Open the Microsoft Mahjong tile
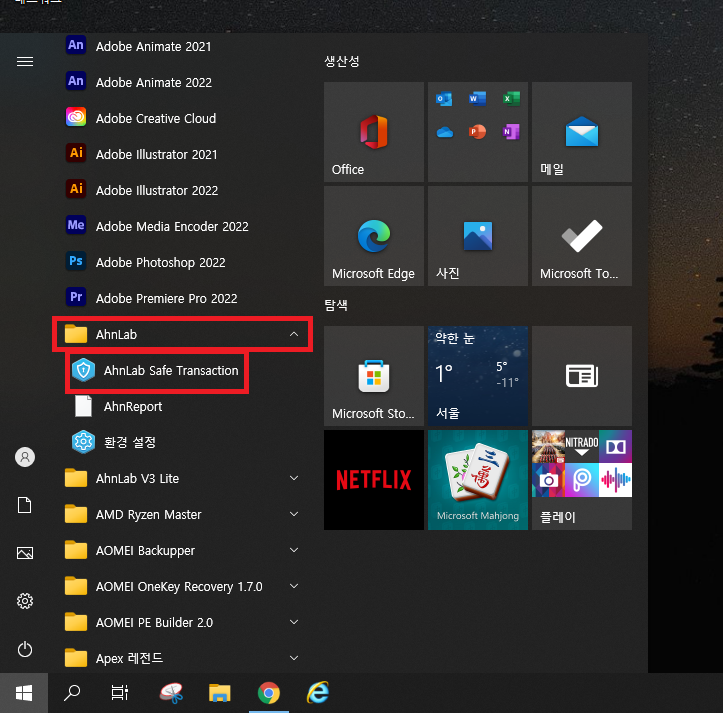The height and width of the screenshot is (713, 723). coord(478,480)
